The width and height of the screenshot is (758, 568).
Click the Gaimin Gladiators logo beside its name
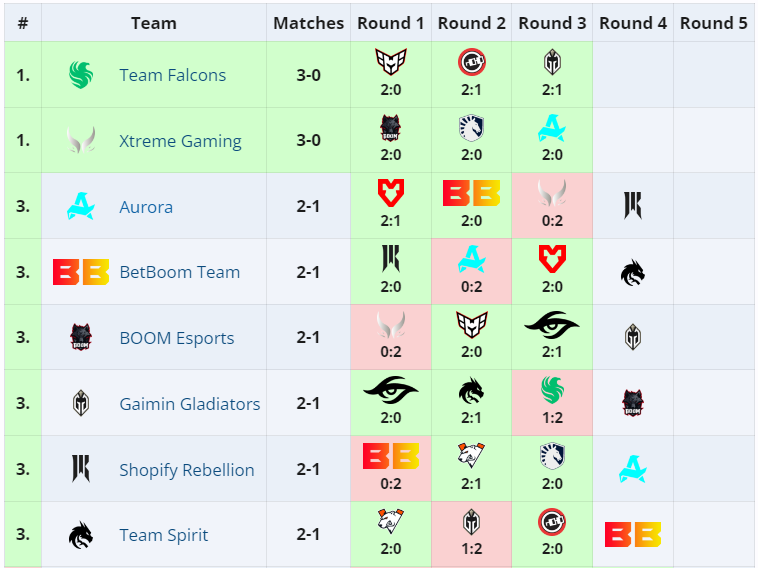pos(80,404)
